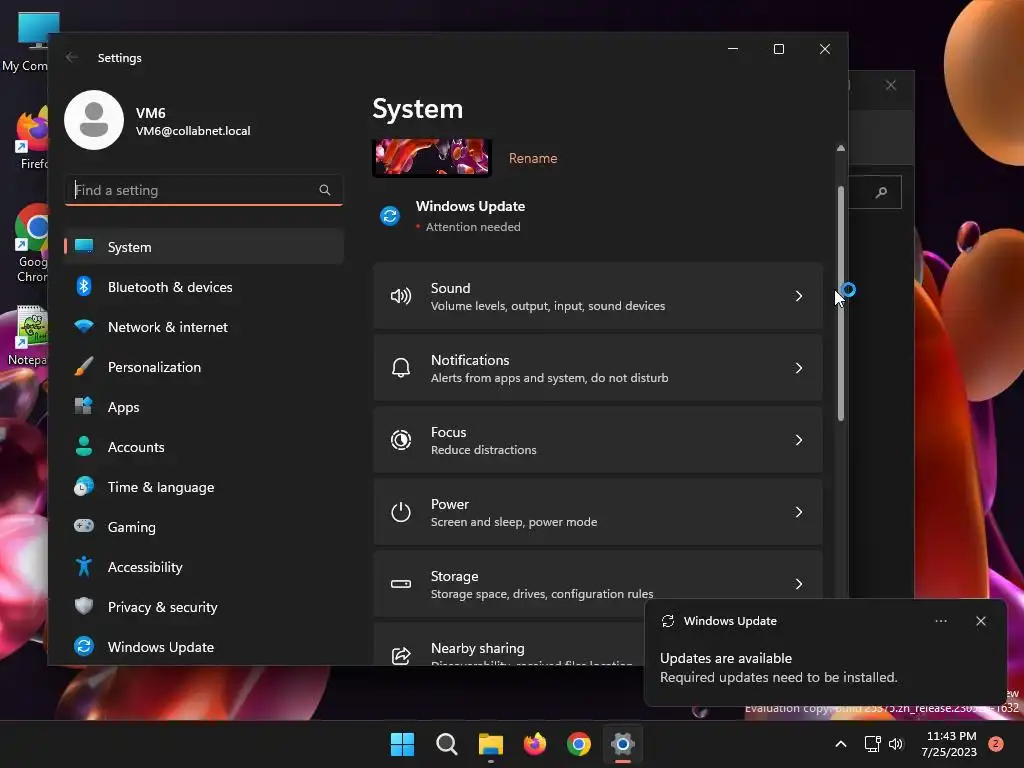Open Bluetooth & devices settings
The height and width of the screenshot is (768, 1024).
coord(204,287)
